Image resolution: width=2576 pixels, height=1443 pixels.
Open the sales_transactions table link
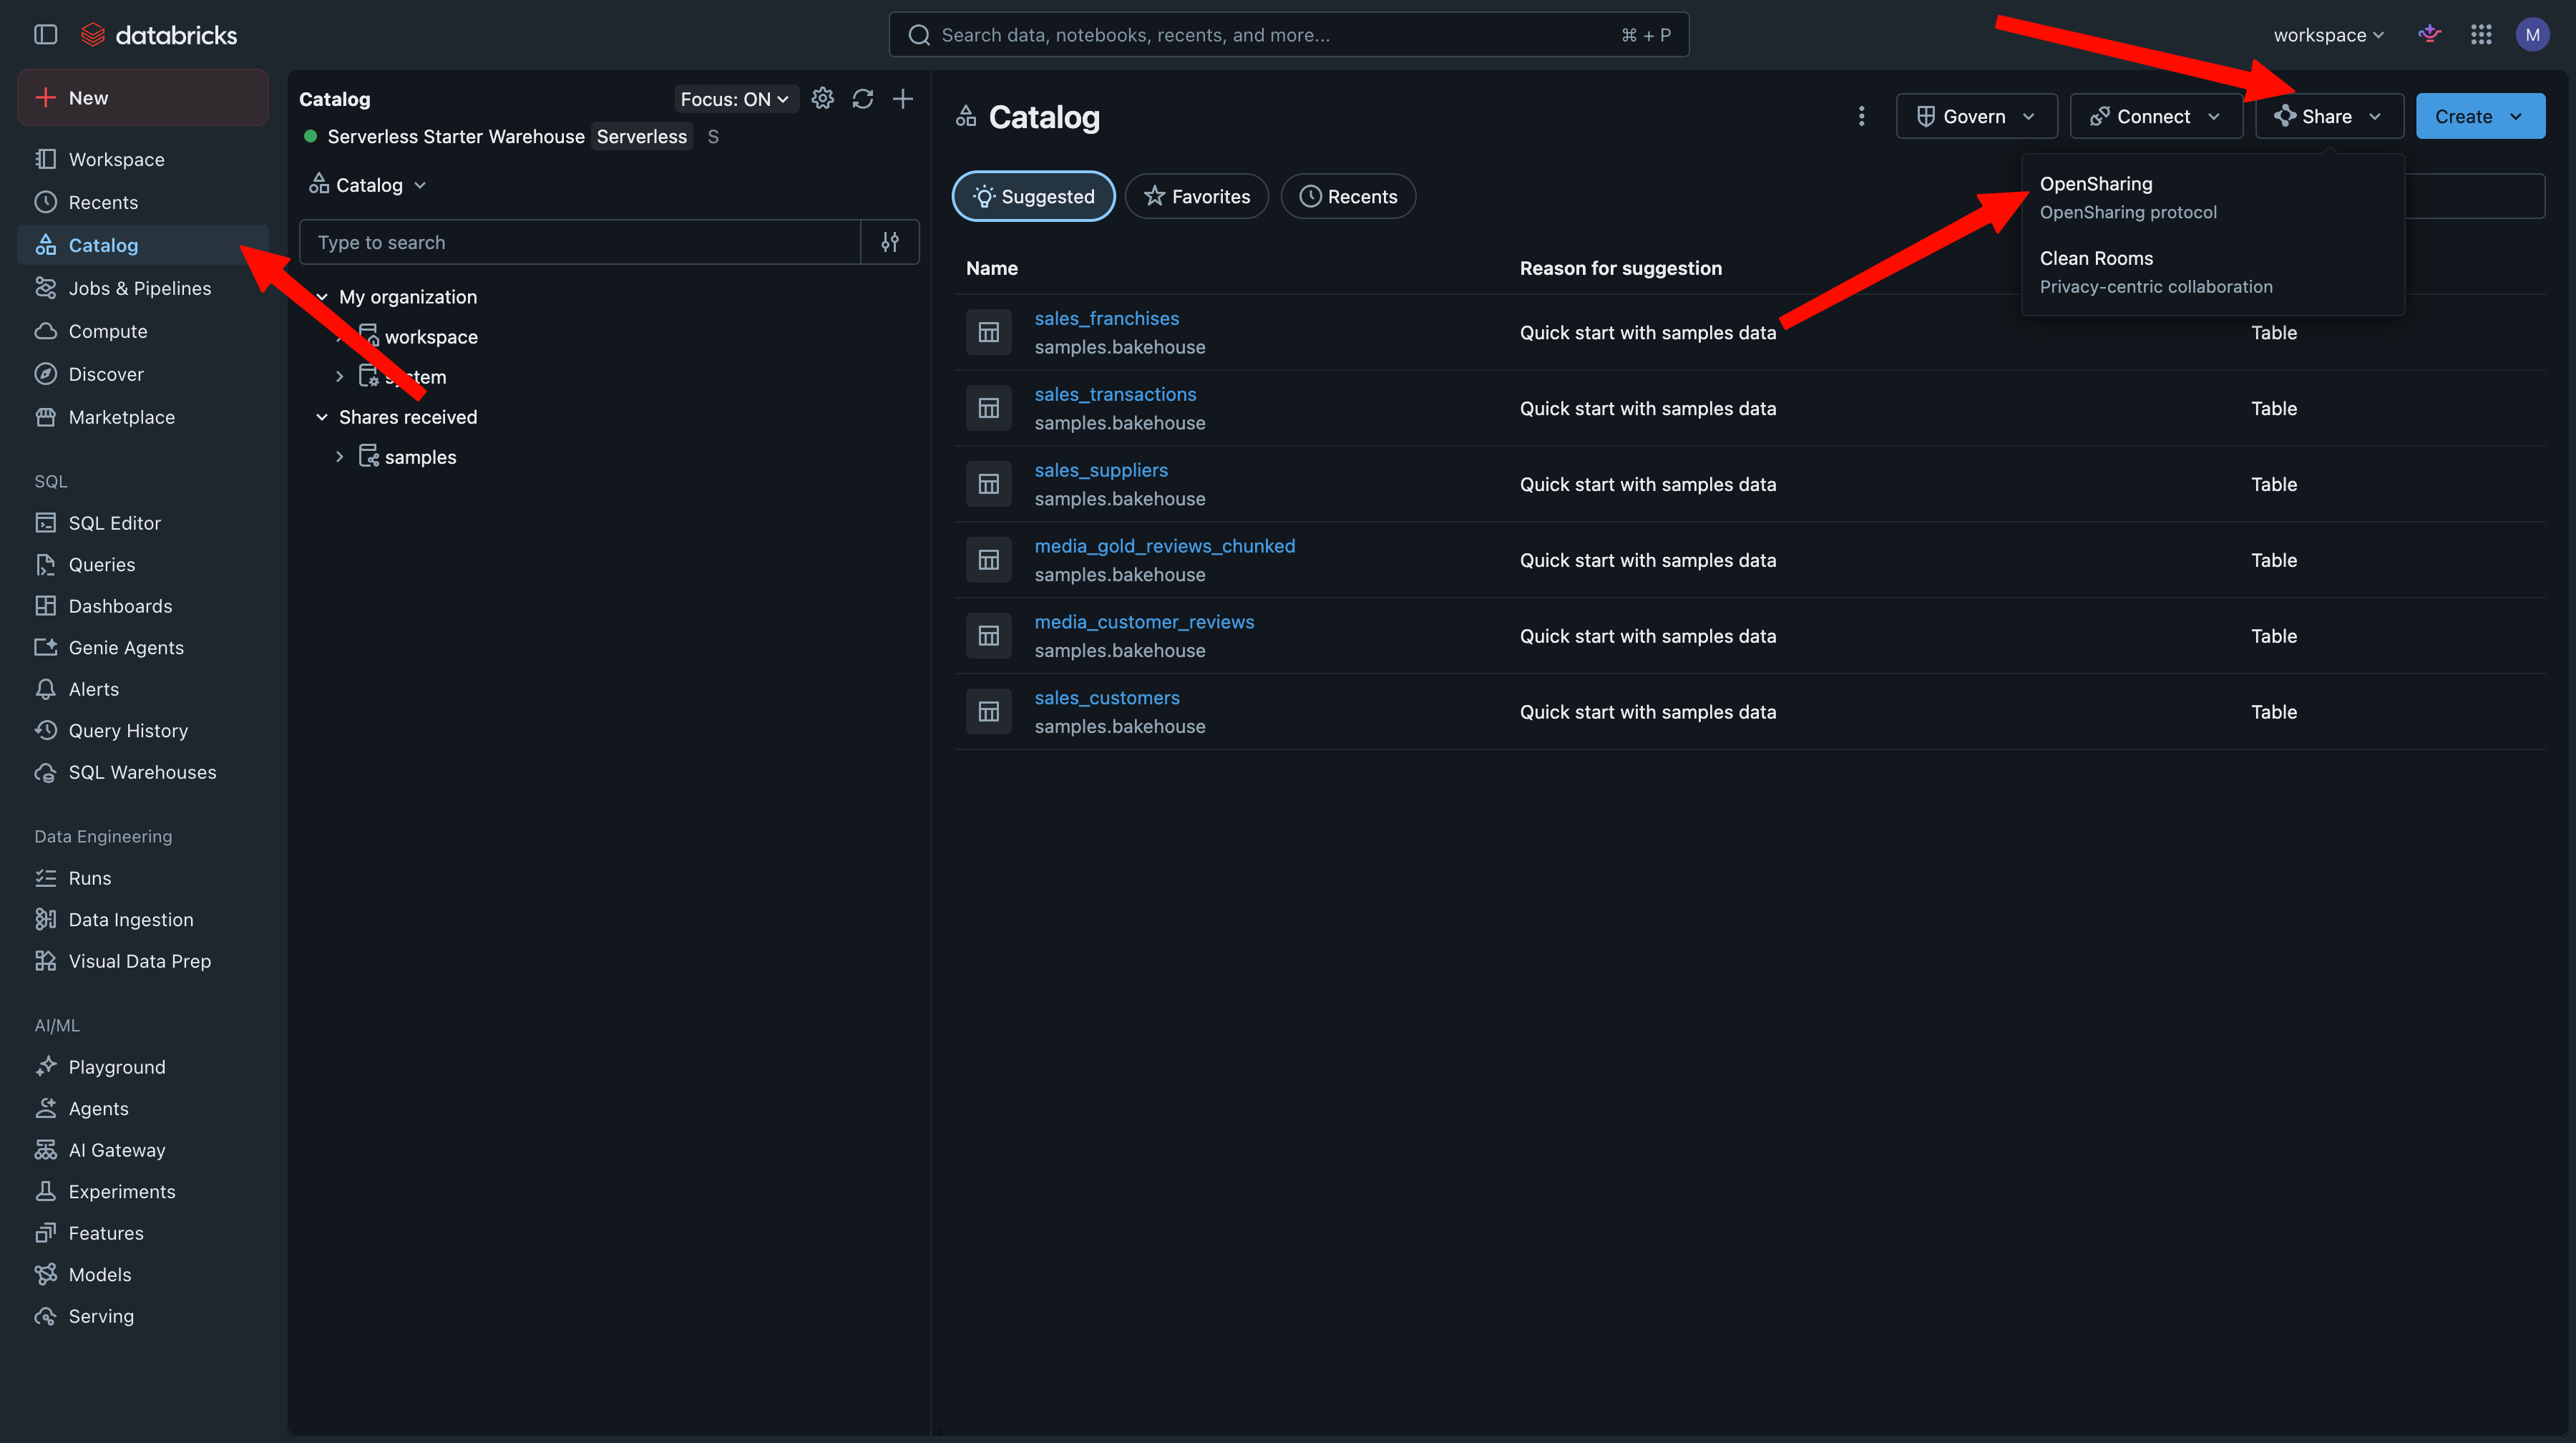tap(1116, 394)
